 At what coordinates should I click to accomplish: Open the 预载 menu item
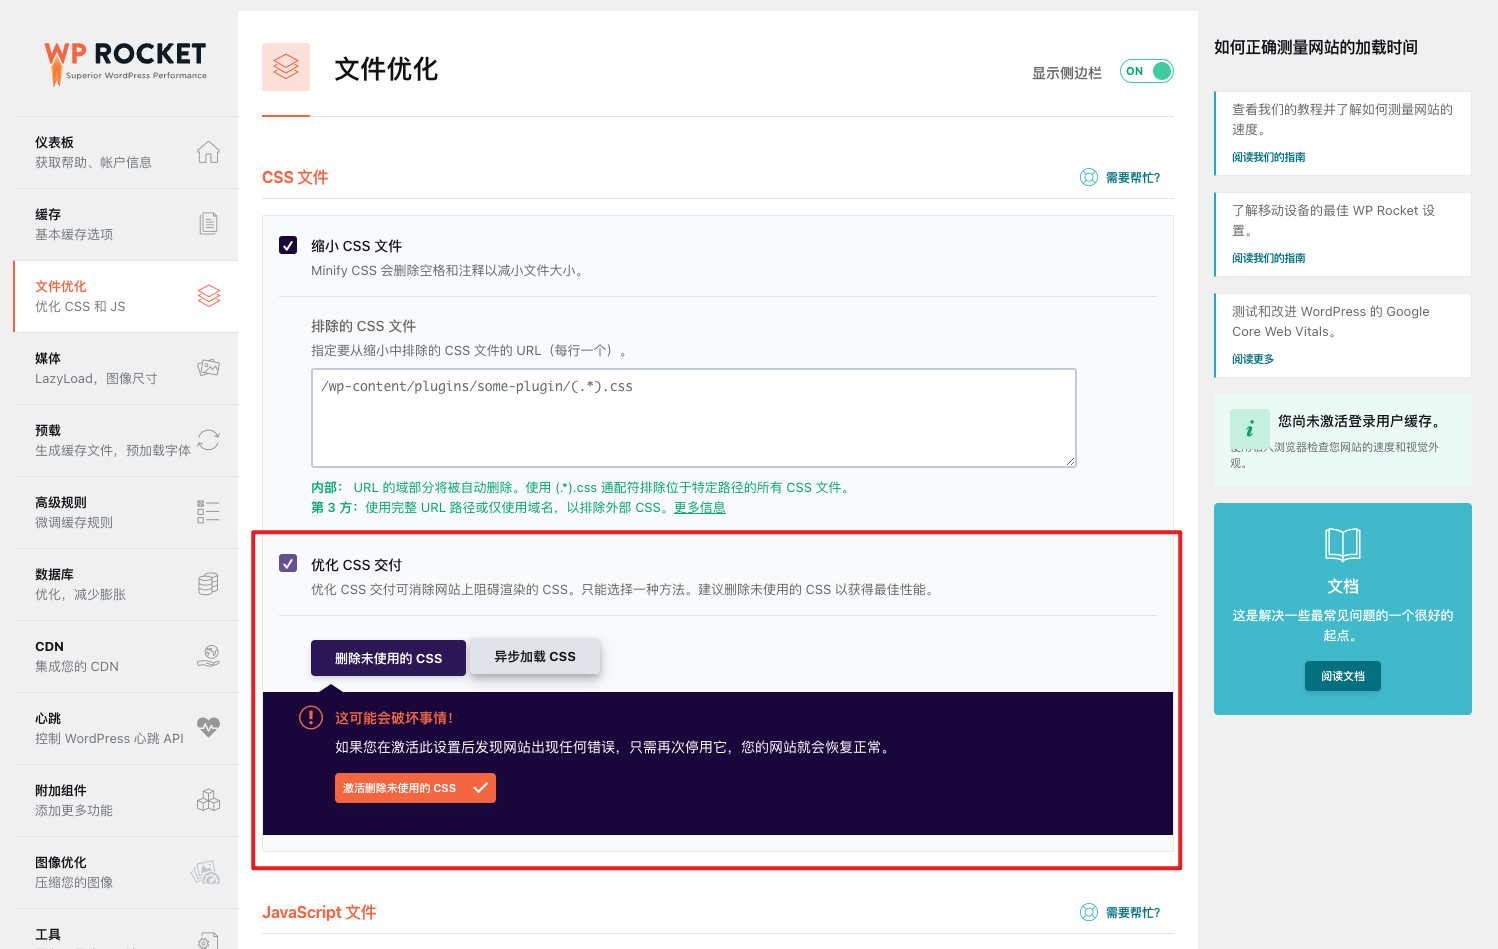click(x=126, y=440)
